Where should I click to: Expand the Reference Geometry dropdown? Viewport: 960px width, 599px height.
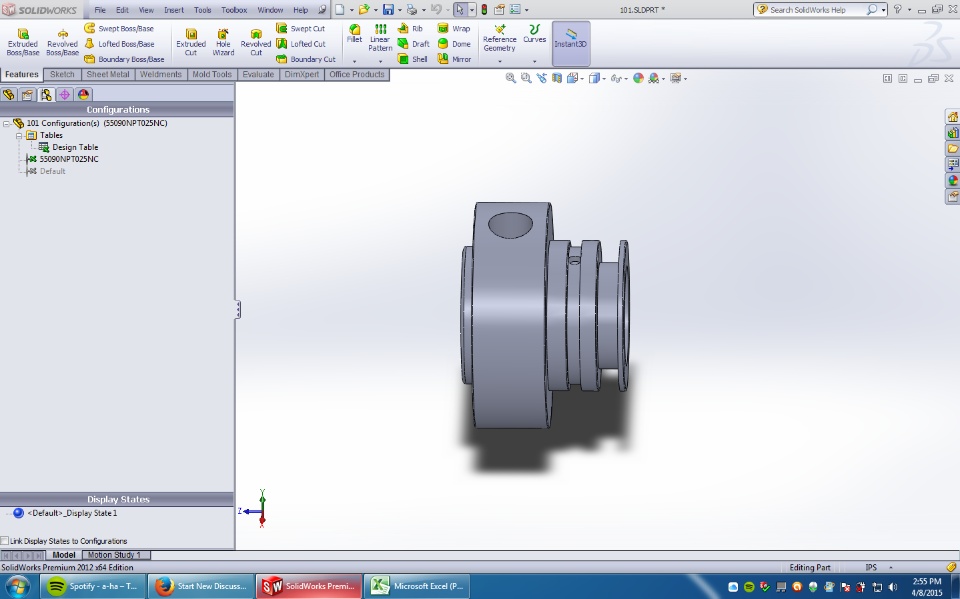click(500, 61)
